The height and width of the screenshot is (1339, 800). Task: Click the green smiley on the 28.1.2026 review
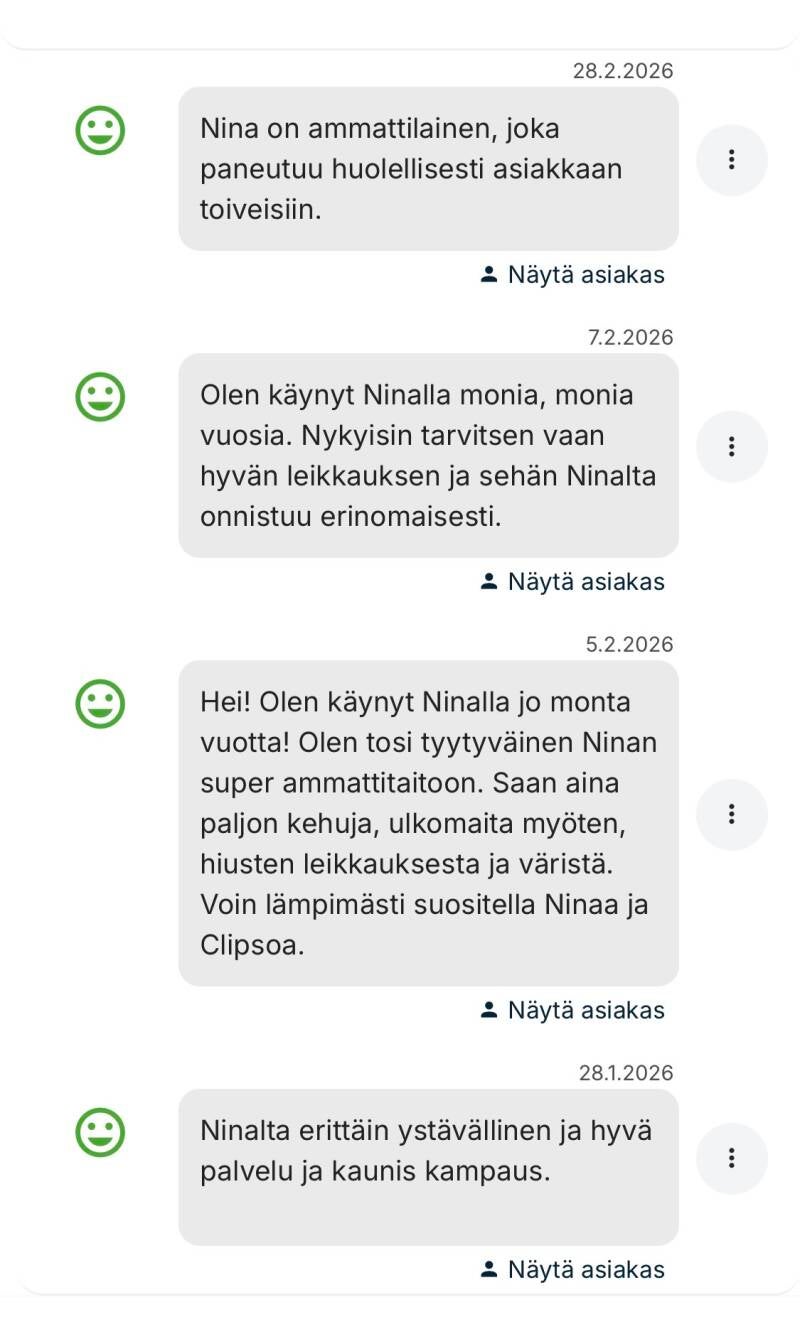coord(101,1133)
